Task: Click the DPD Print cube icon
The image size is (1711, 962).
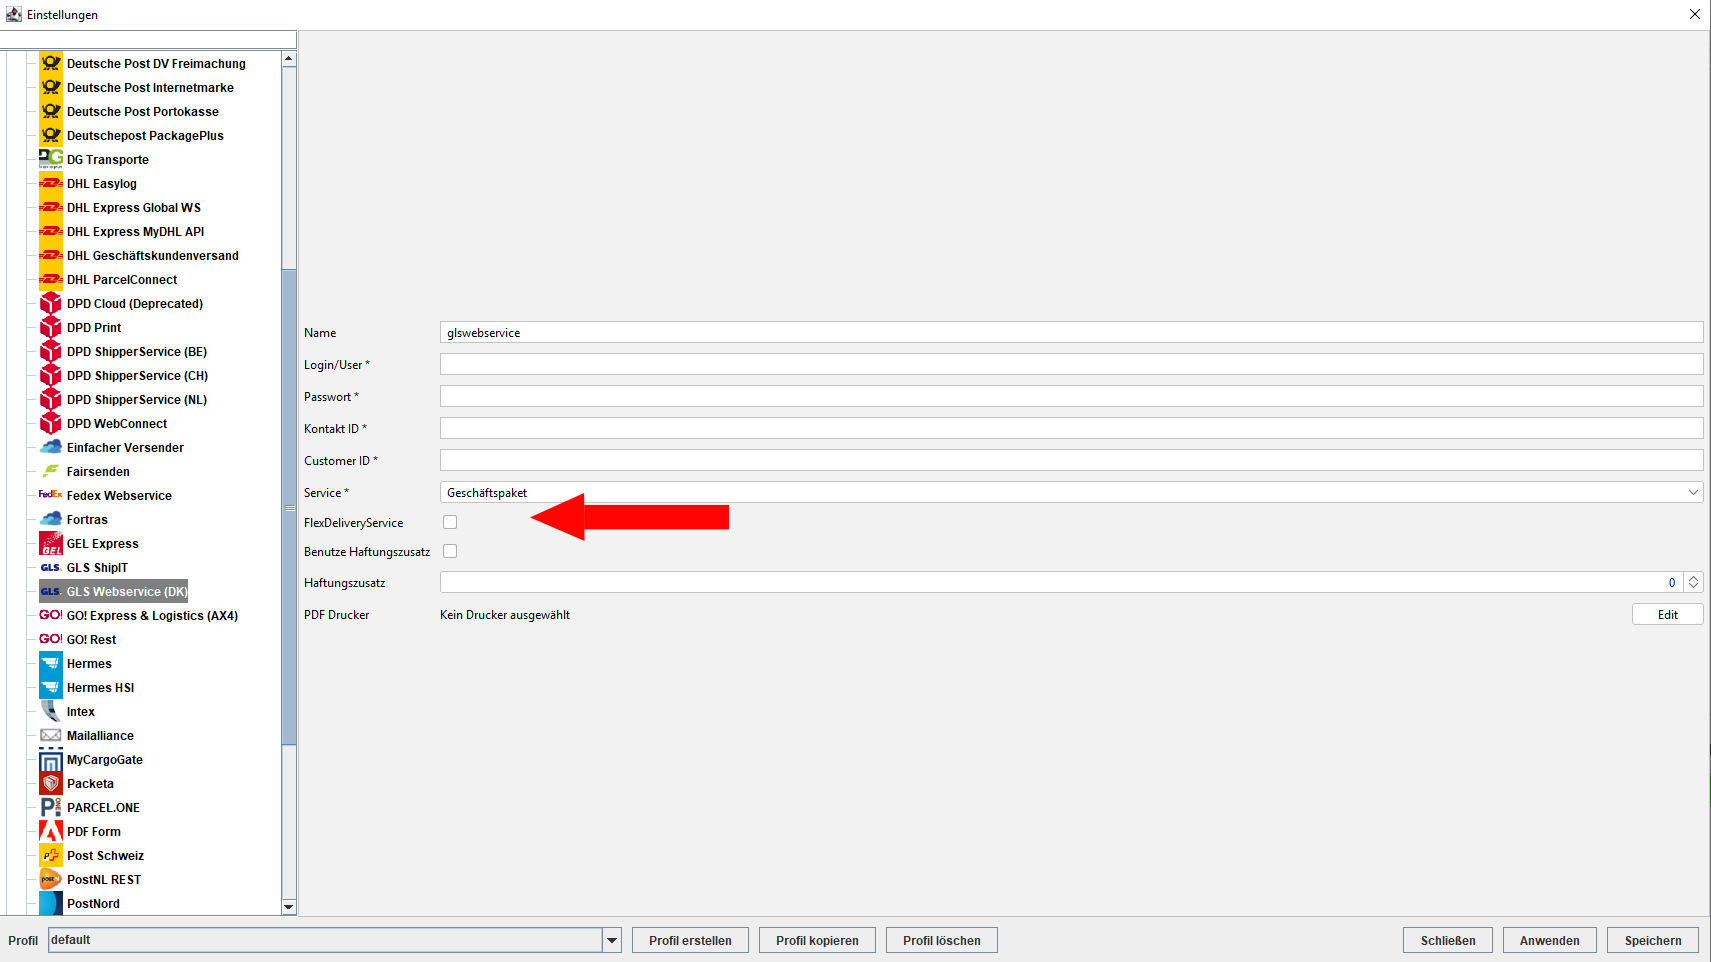Action: click(x=51, y=327)
